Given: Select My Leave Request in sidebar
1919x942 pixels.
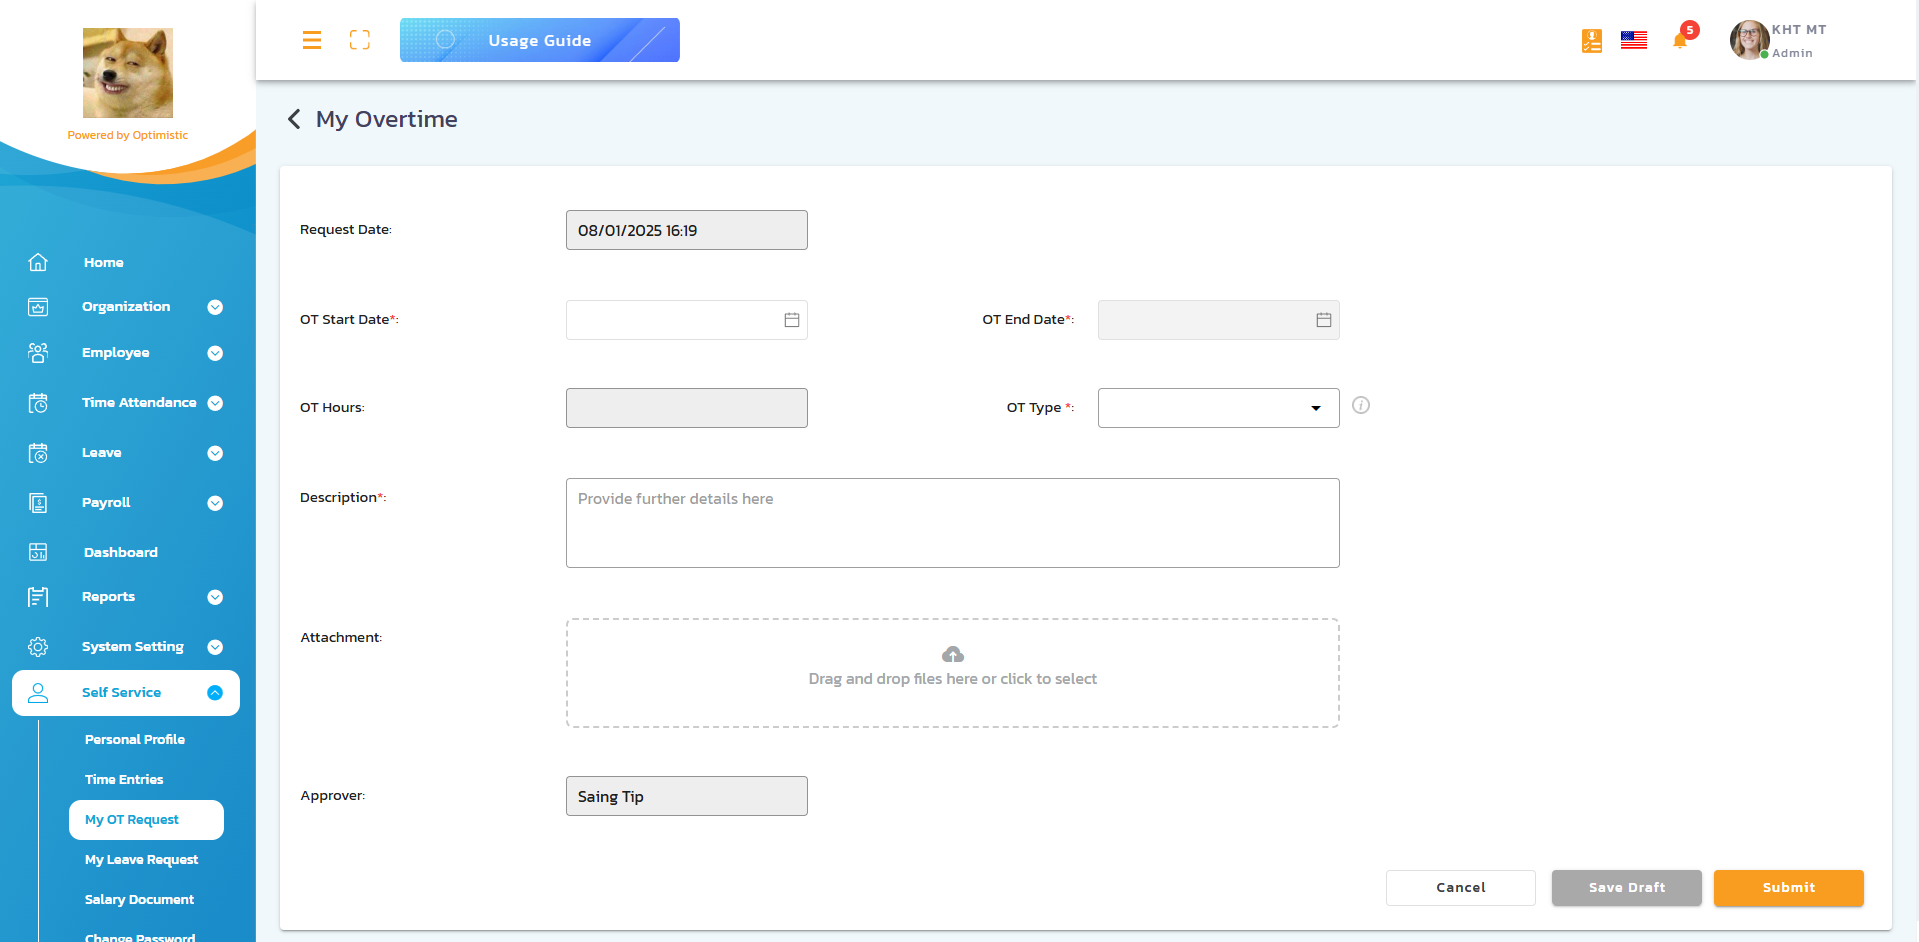Looking at the screenshot, I should click(x=141, y=859).
